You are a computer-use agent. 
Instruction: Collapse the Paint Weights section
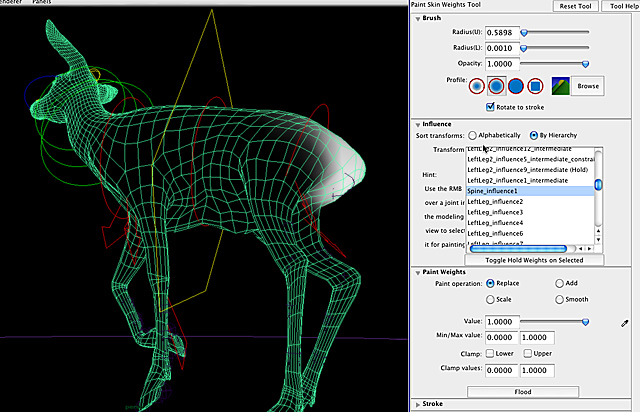(418, 273)
